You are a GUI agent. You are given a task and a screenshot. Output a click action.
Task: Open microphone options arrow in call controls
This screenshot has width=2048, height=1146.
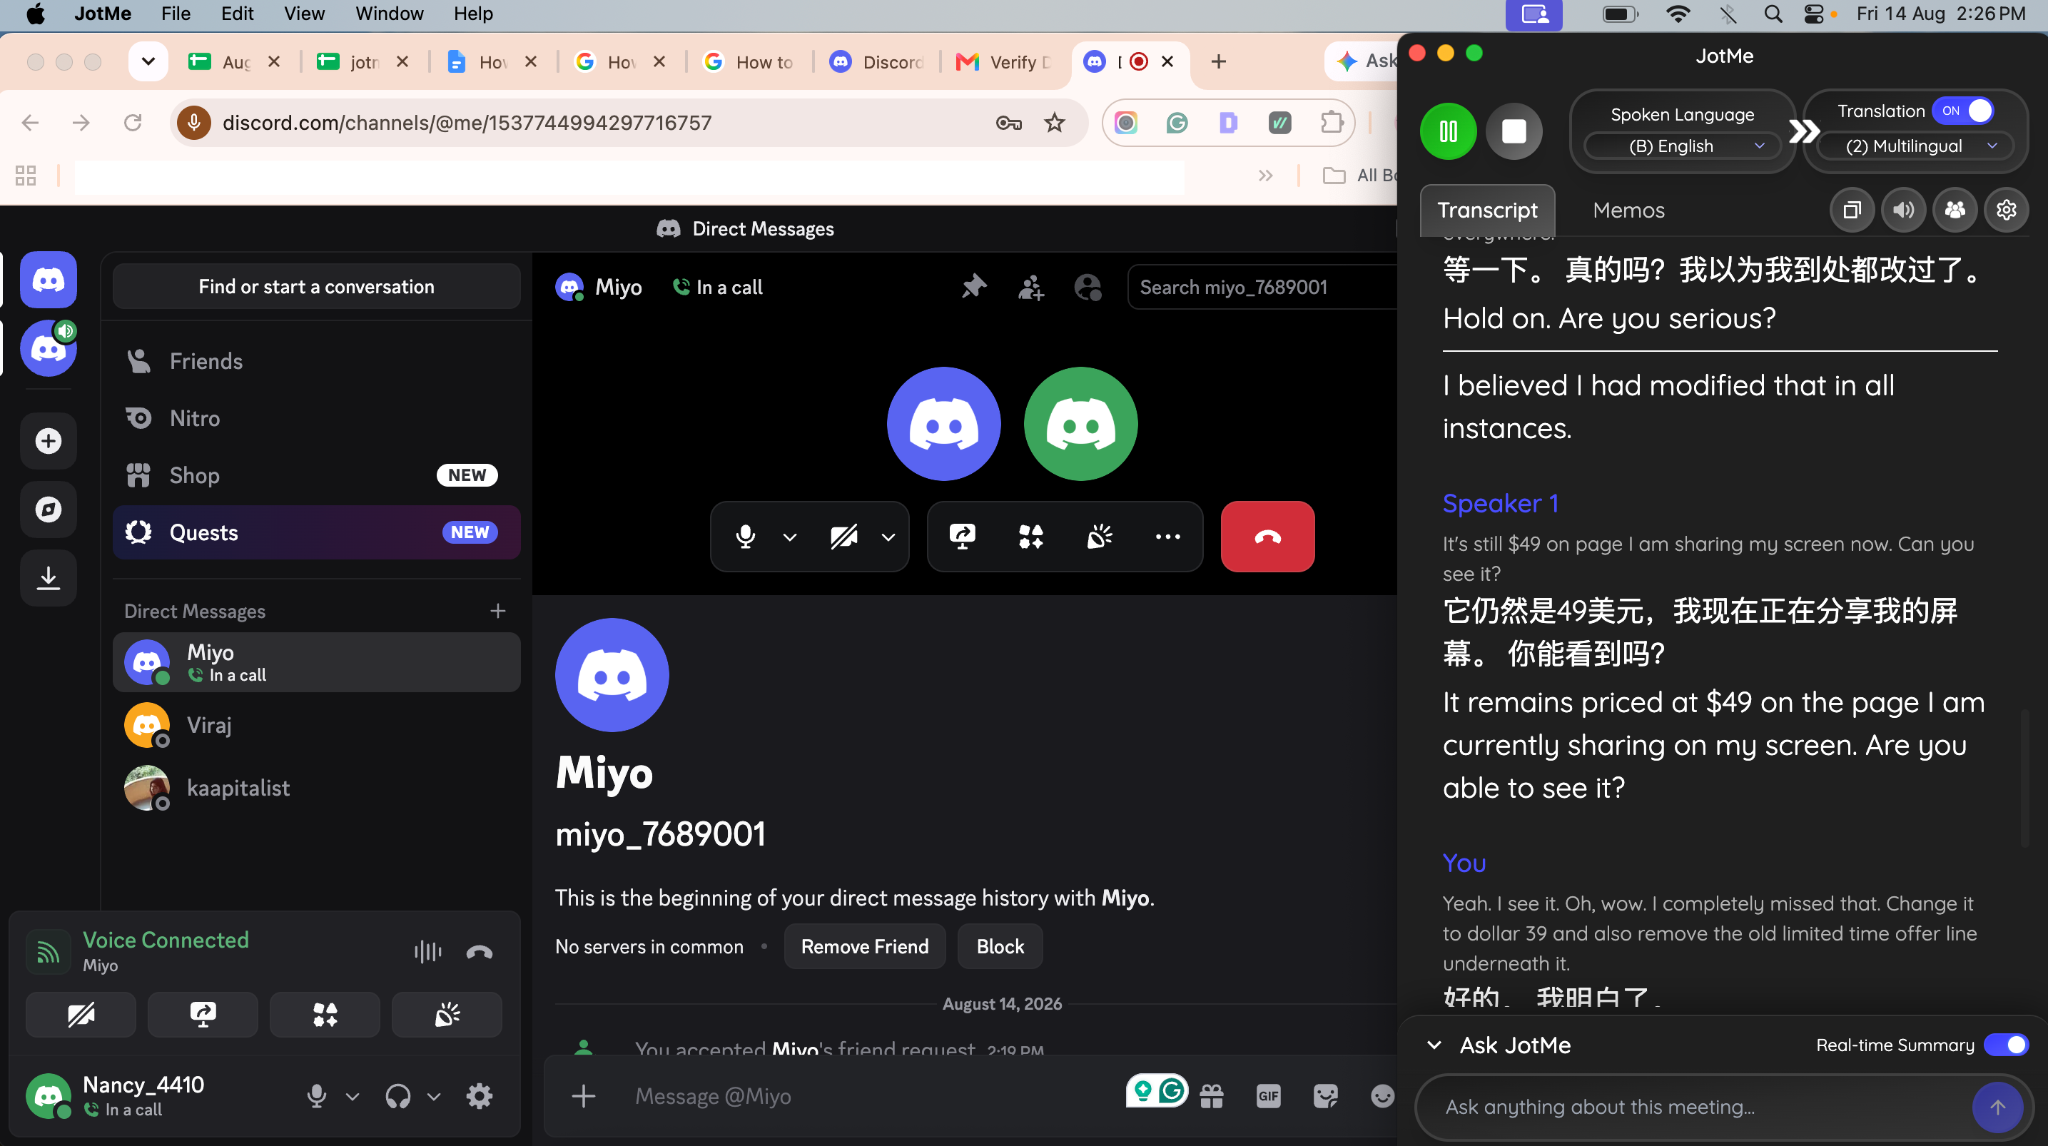point(789,537)
